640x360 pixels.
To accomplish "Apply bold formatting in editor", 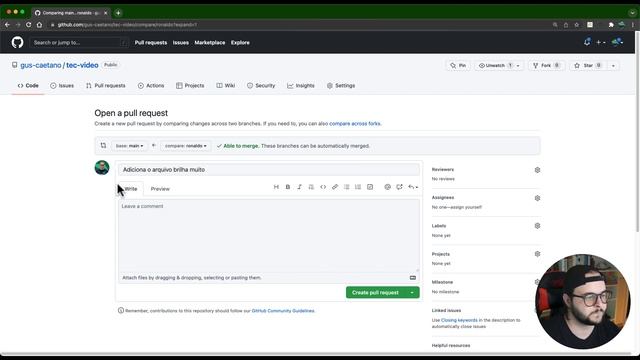I will coord(288,187).
